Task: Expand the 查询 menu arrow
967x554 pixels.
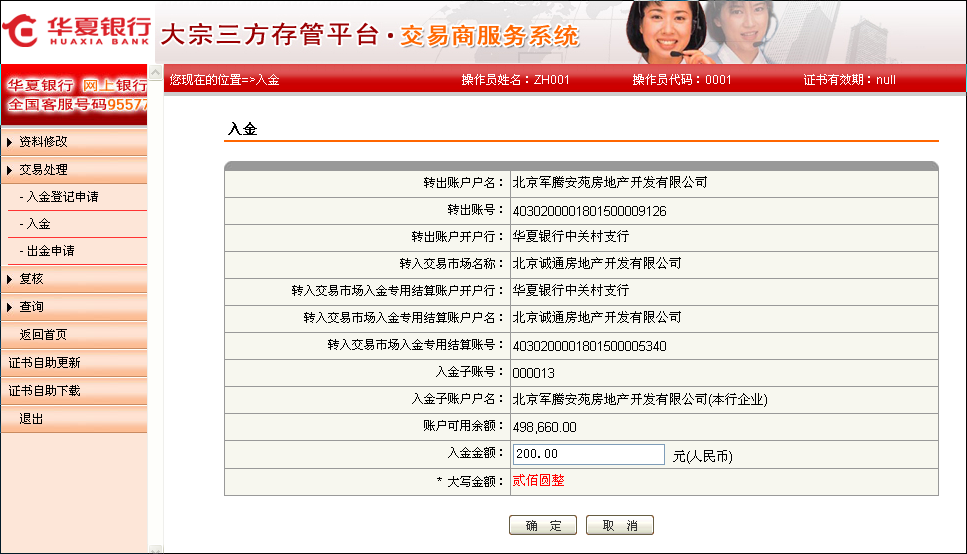Action: (x=9, y=307)
